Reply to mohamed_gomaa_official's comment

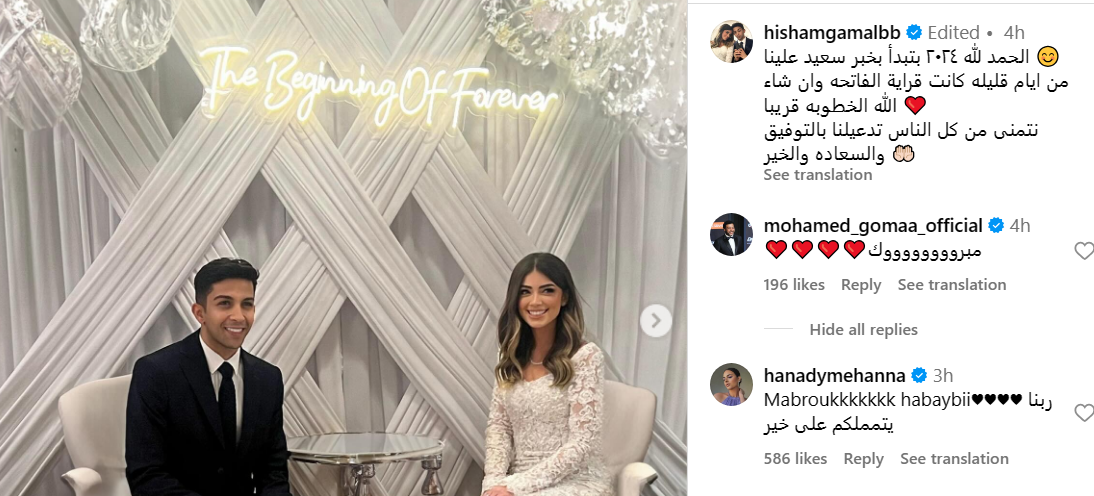coord(861,285)
